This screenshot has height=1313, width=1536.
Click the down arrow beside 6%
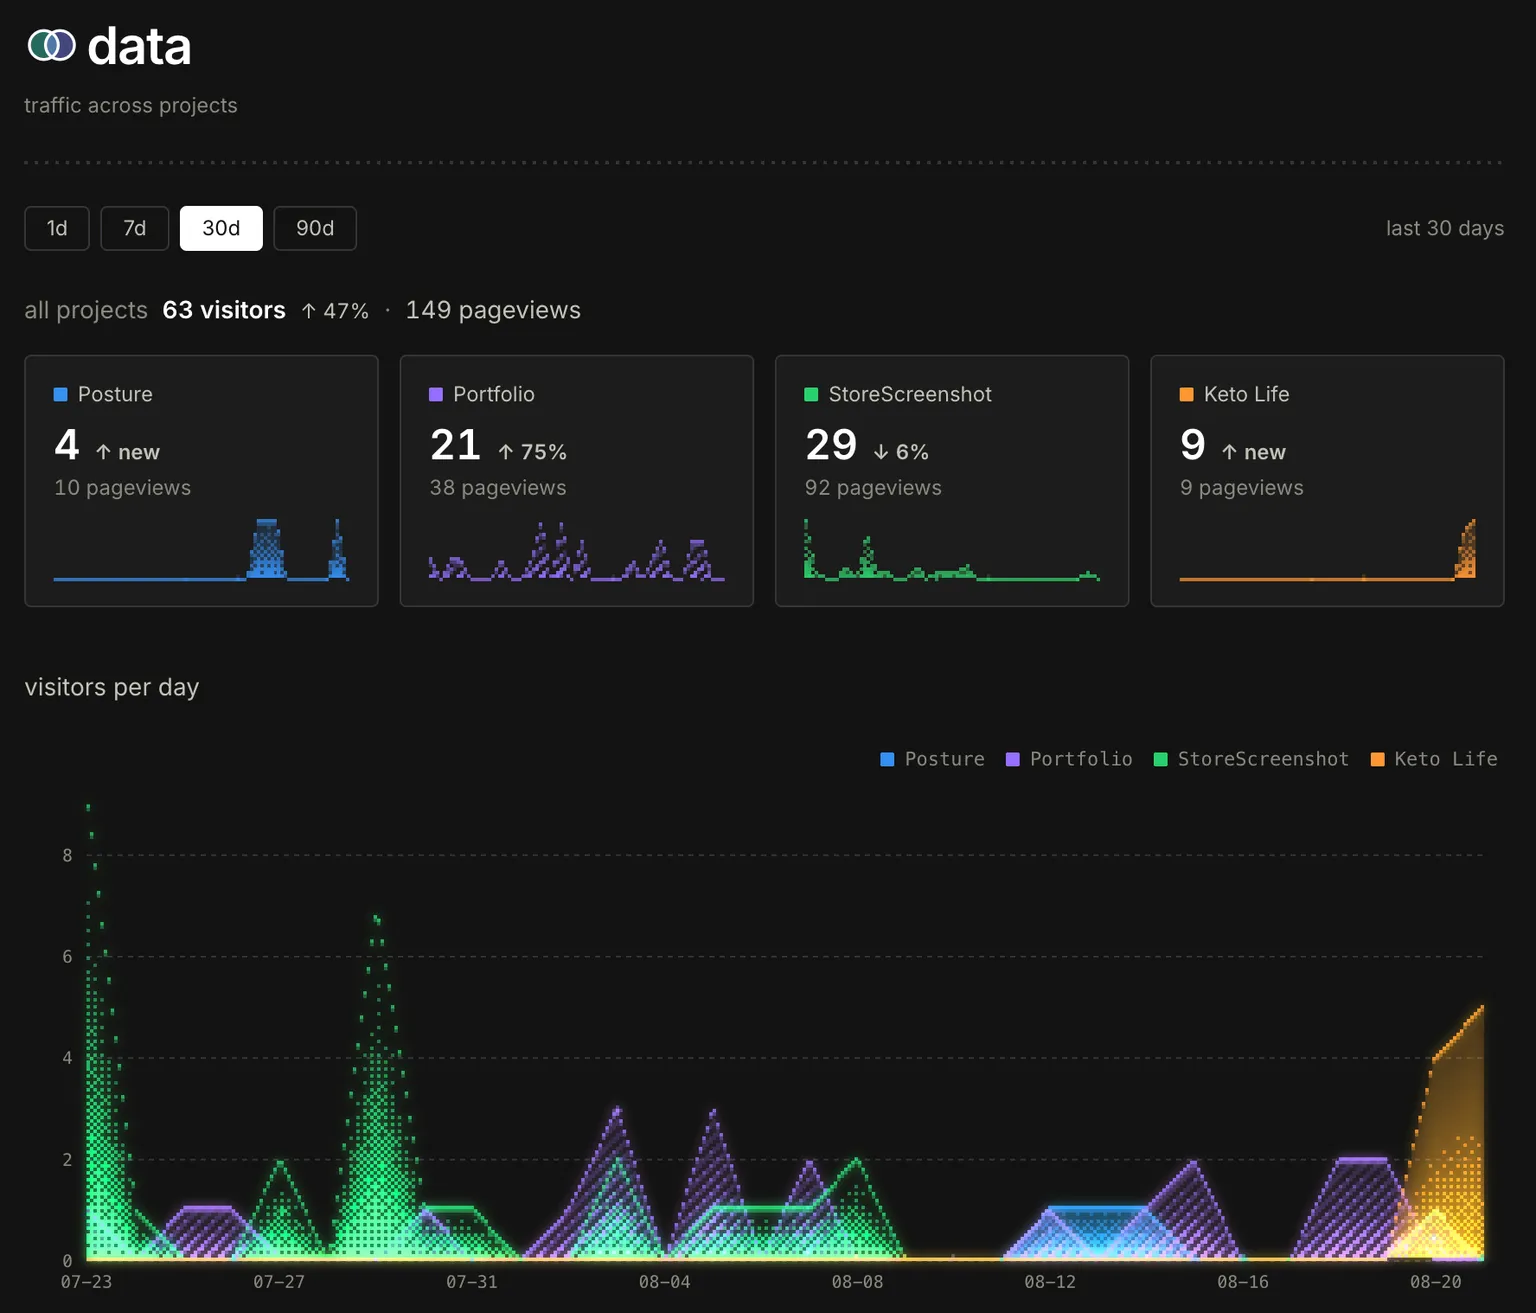click(x=881, y=452)
